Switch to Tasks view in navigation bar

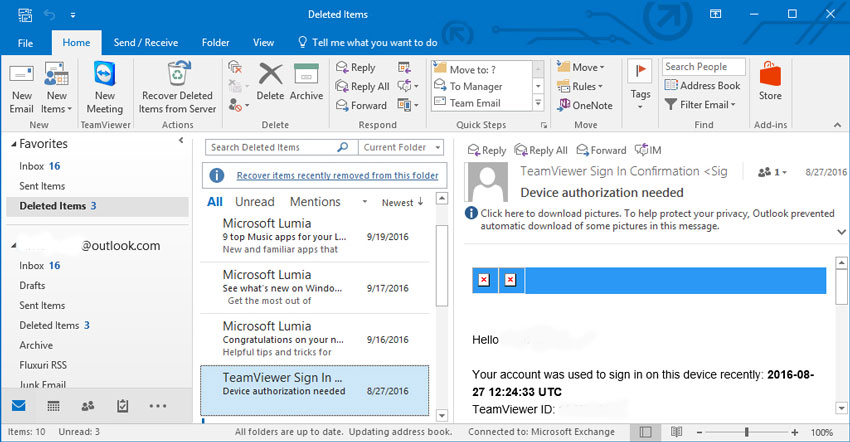click(123, 406)
